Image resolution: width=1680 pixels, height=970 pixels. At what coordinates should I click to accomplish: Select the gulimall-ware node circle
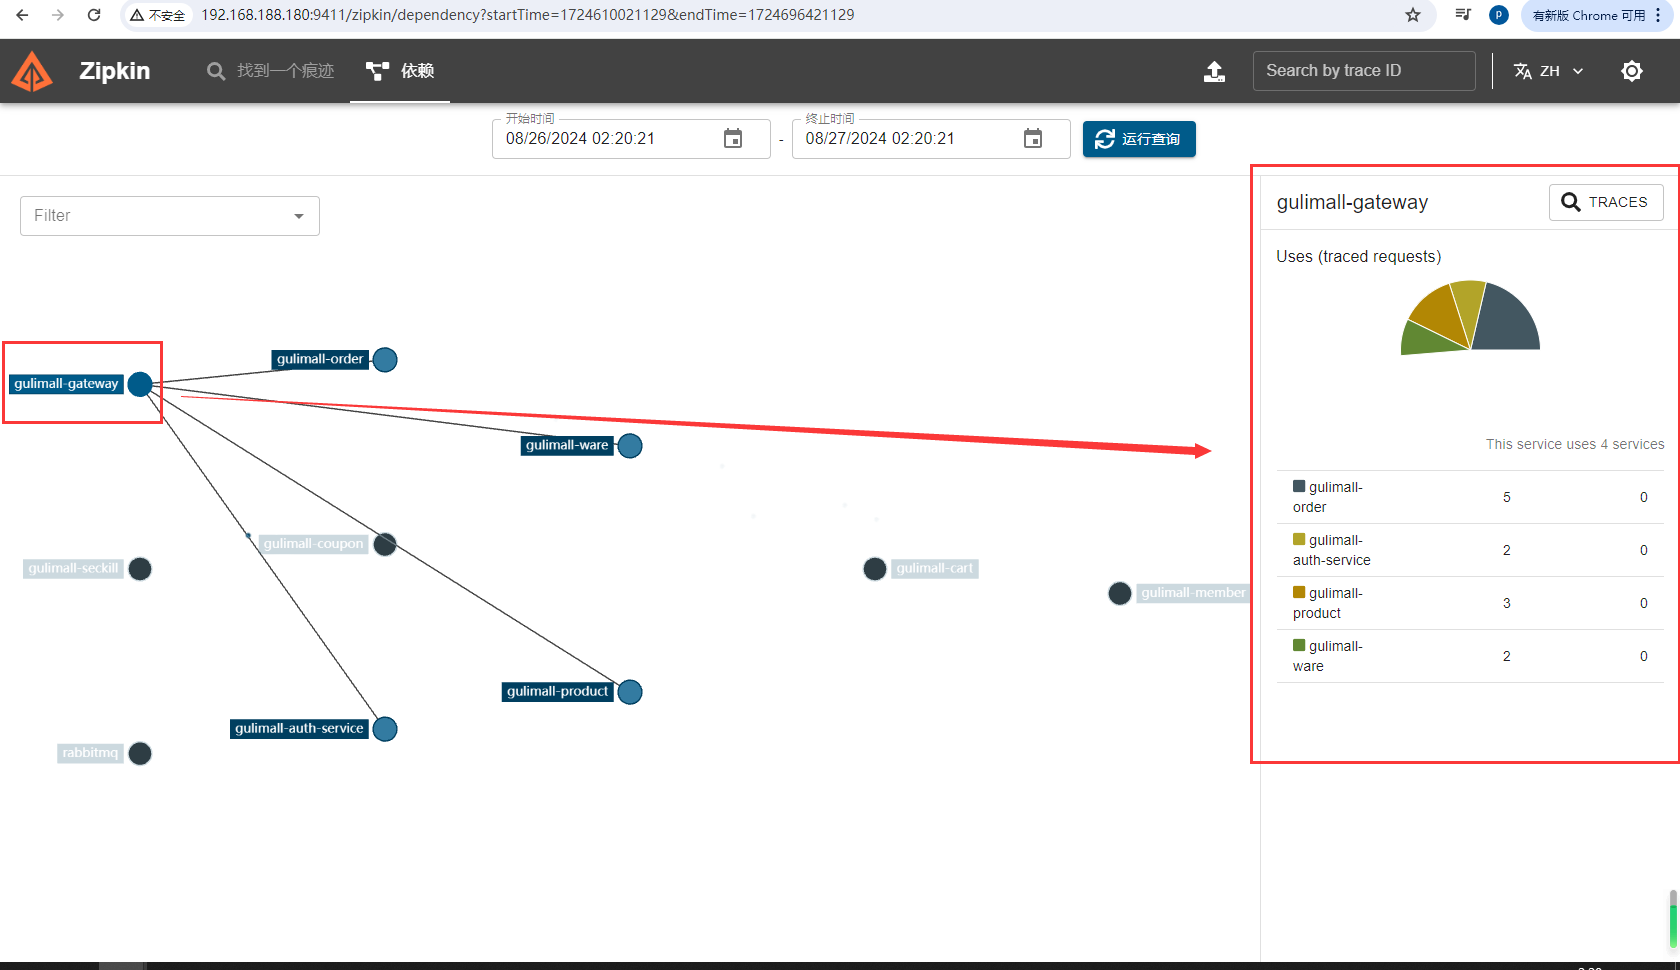click(x=630, y=446)
